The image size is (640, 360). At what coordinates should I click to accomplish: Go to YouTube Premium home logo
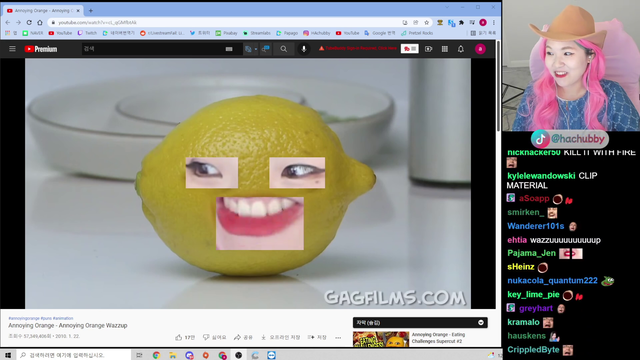(40, 49)
